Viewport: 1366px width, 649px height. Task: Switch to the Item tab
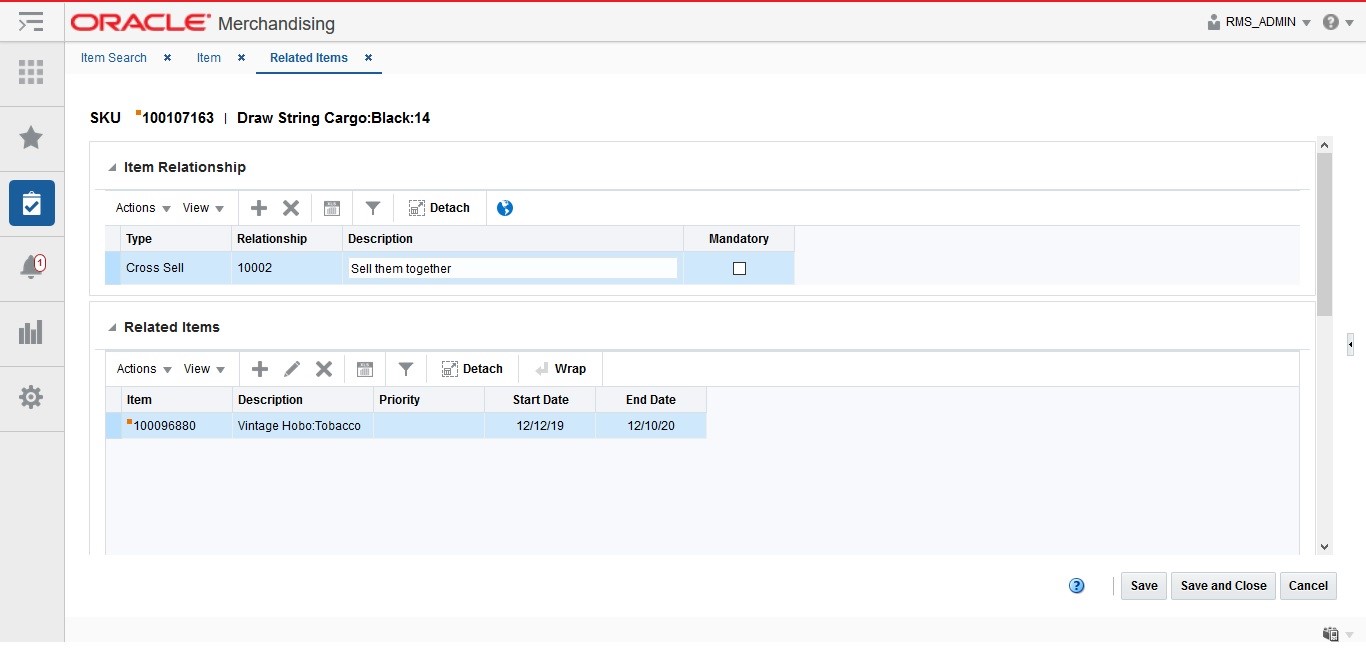click(x=209, y=58)
